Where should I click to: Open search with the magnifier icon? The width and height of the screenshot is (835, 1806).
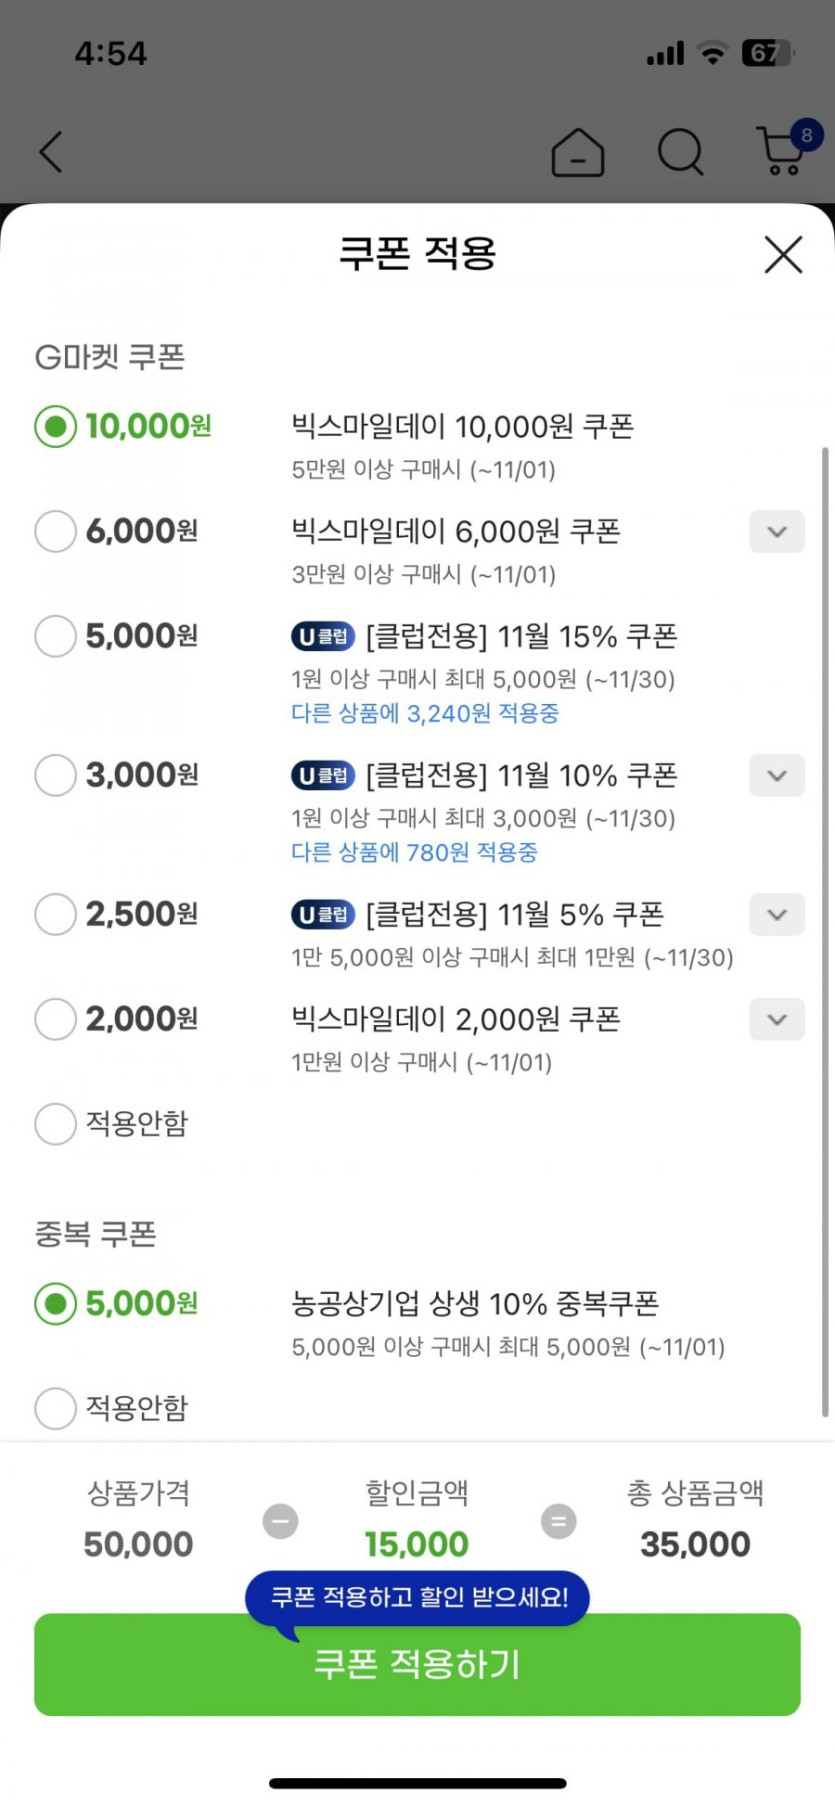680,152
